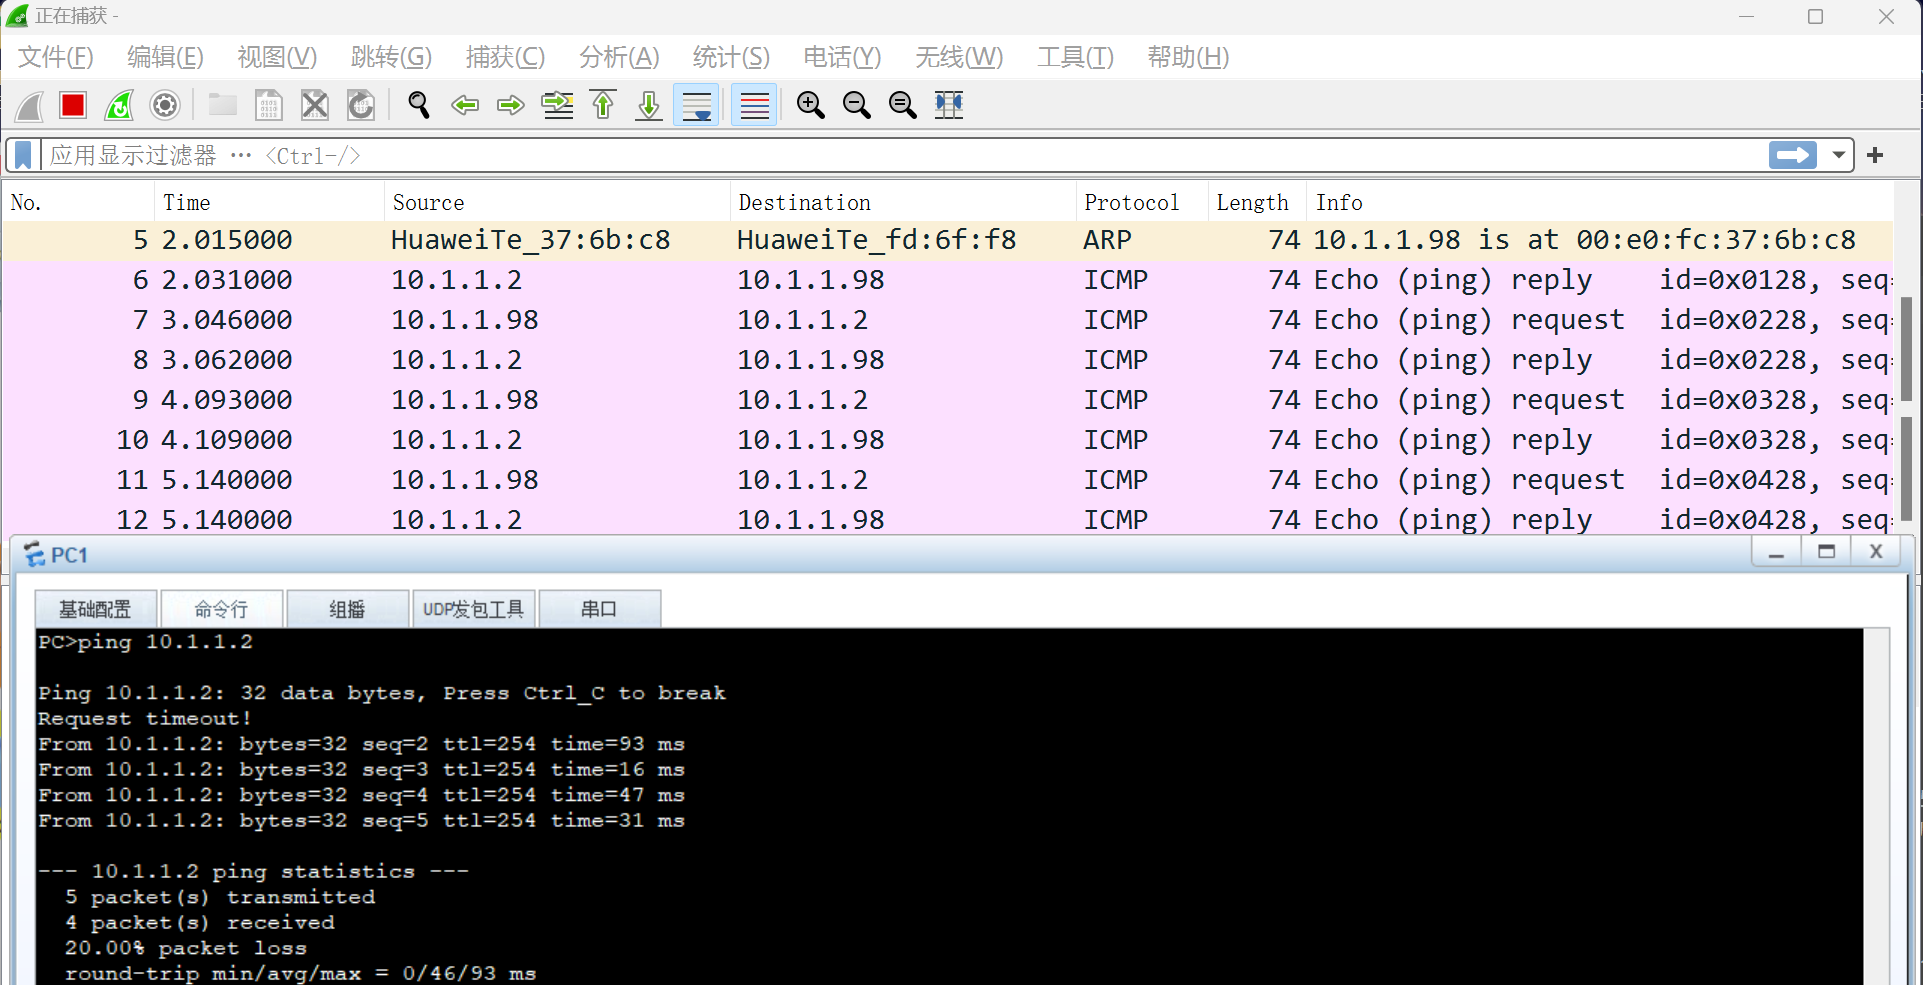Click inside PC1 command-line terminal
Viewport: 1923px width, 985px height.
pos(949,806)
